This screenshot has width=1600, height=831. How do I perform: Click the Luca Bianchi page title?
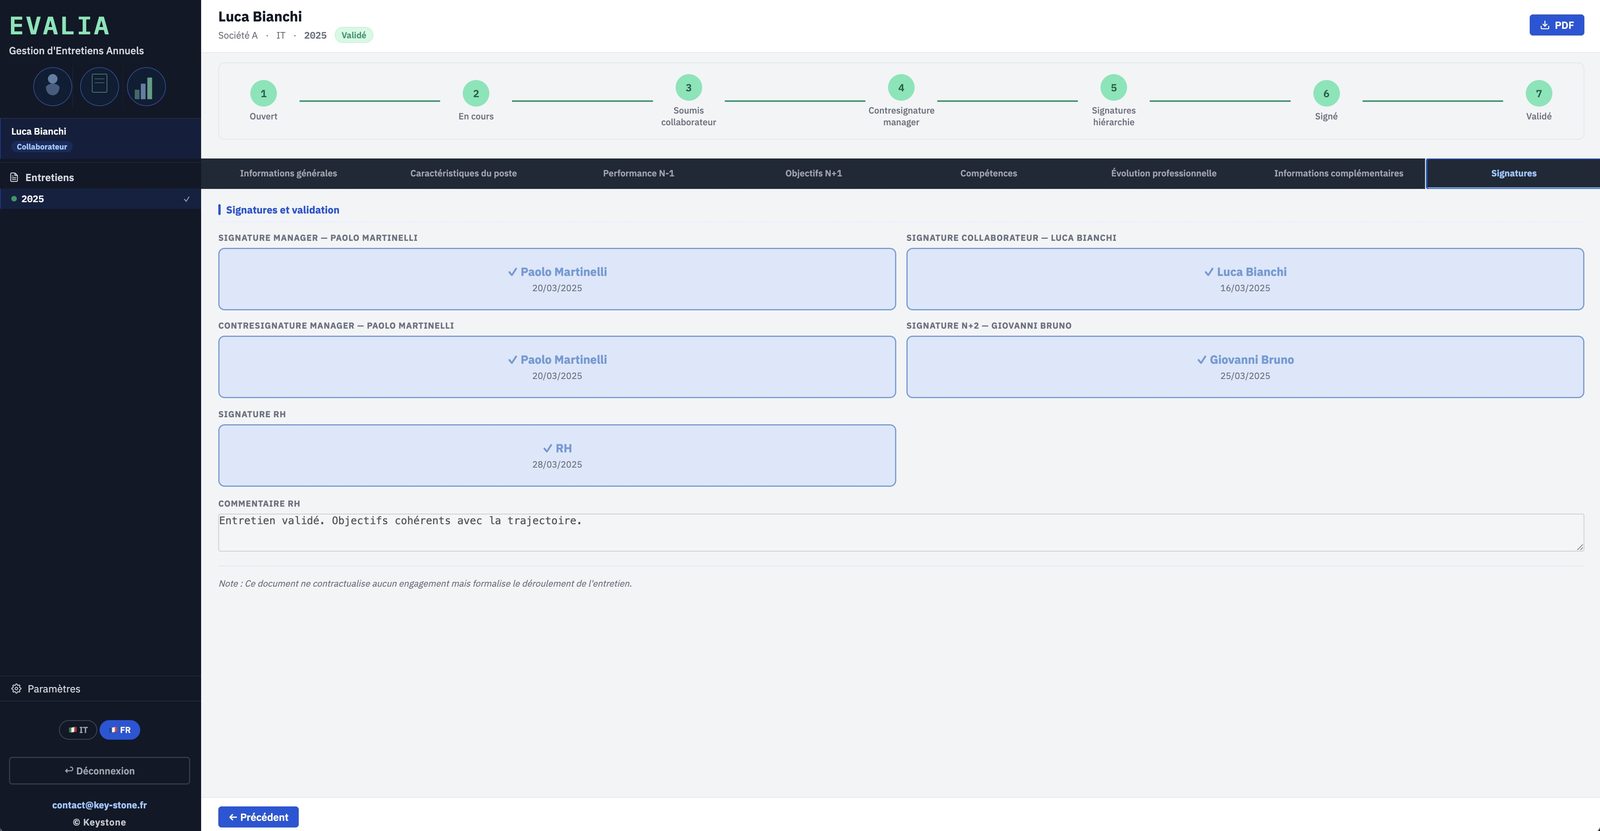[260, 16]
